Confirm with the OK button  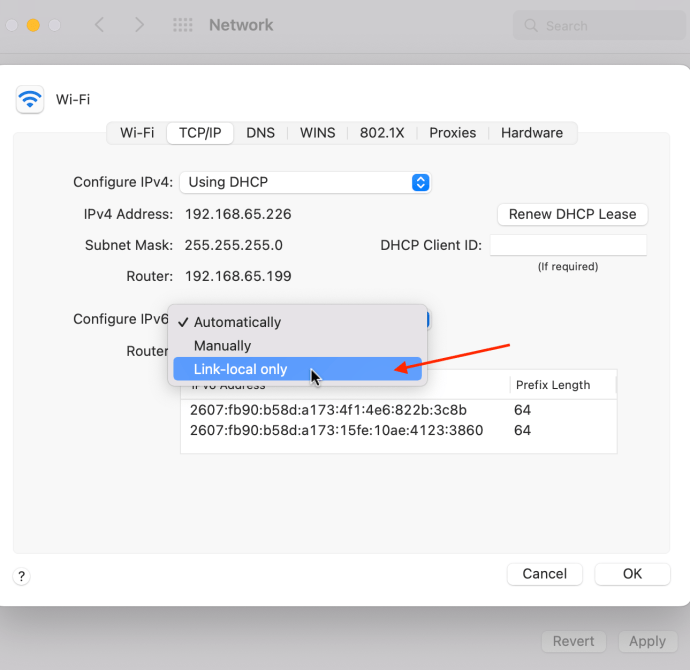632,574
